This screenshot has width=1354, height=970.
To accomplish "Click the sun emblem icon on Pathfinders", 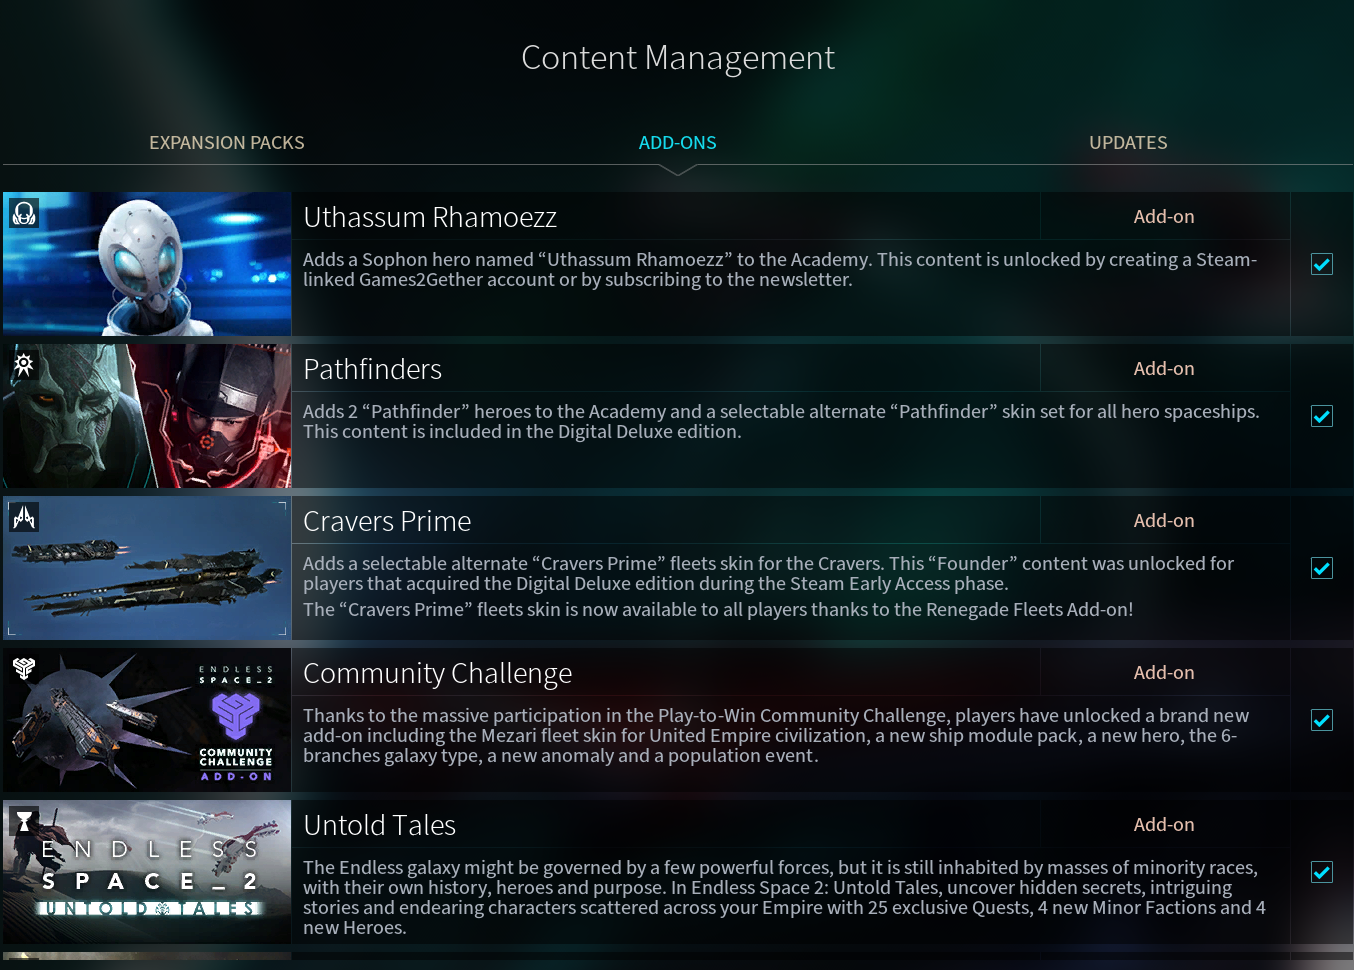I will pyautogui.click(x=24, y=365).
